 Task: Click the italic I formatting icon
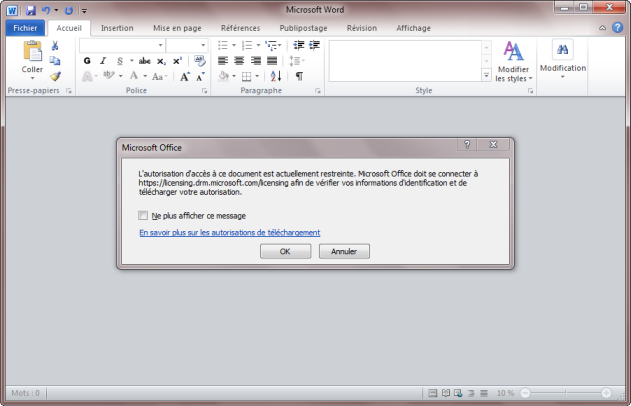103,61
